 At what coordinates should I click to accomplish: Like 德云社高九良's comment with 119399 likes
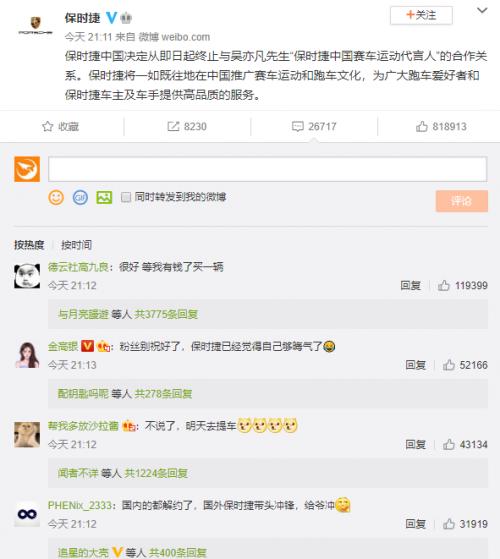tap(463, 286)
